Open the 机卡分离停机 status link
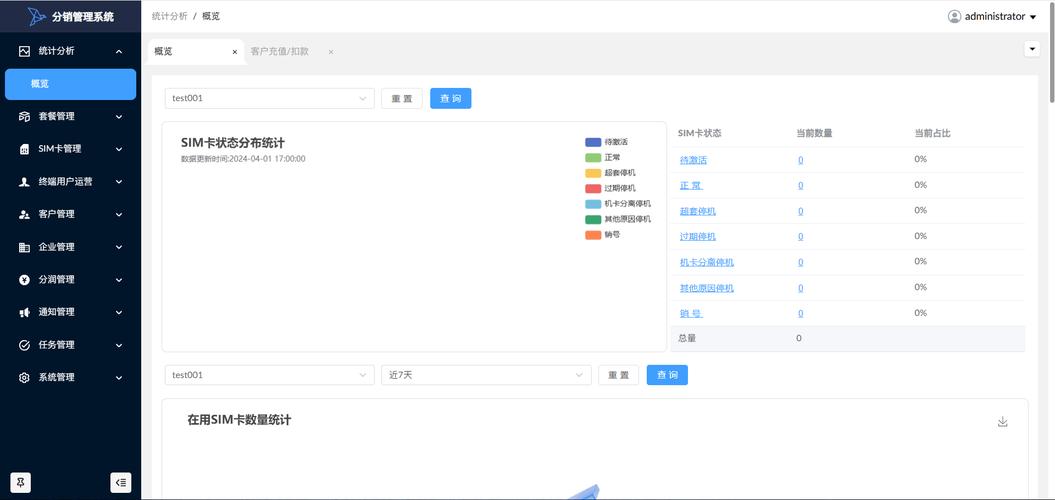Image resolution: width=1055 pixels, height=500 pixels. (706, 262)
